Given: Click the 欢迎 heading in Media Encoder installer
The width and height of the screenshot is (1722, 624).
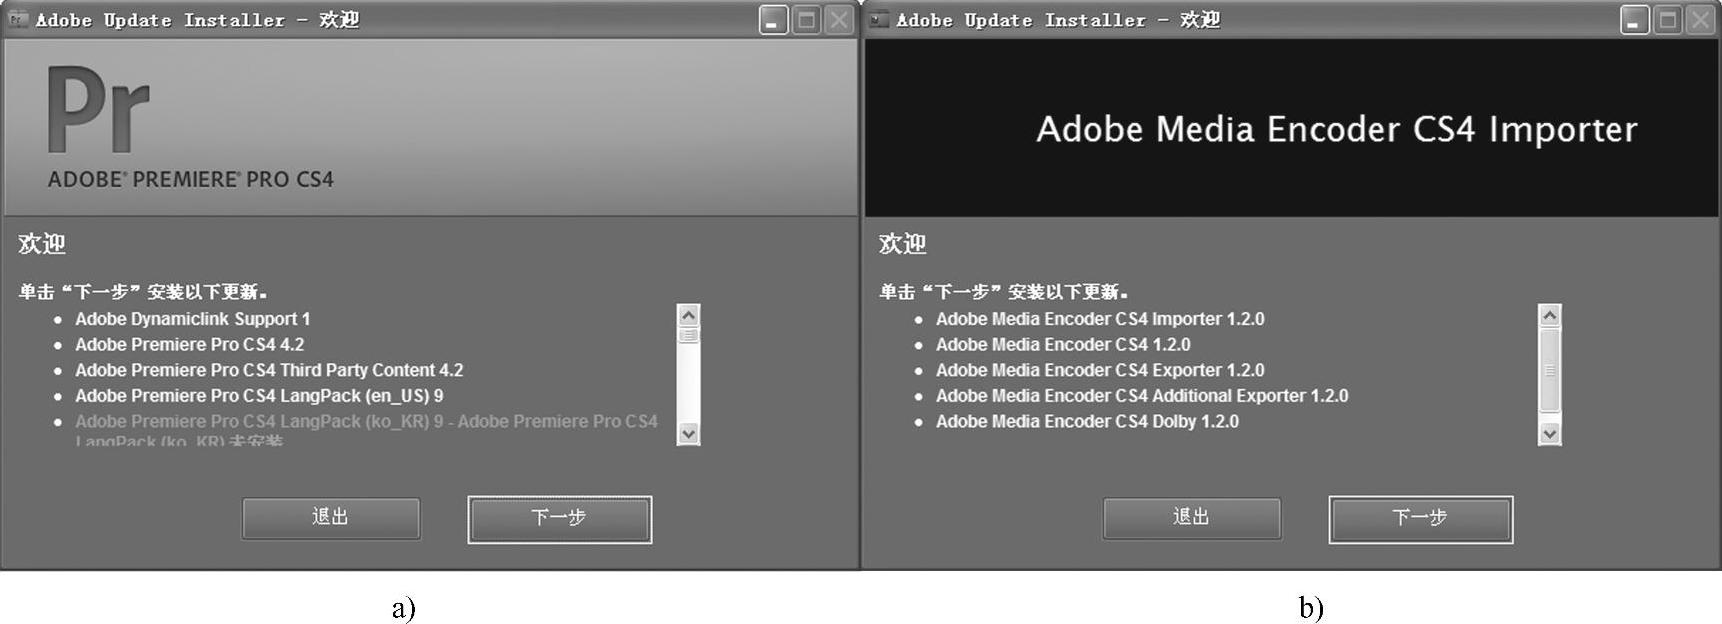Looking at the screenshot, I should 903,244.
